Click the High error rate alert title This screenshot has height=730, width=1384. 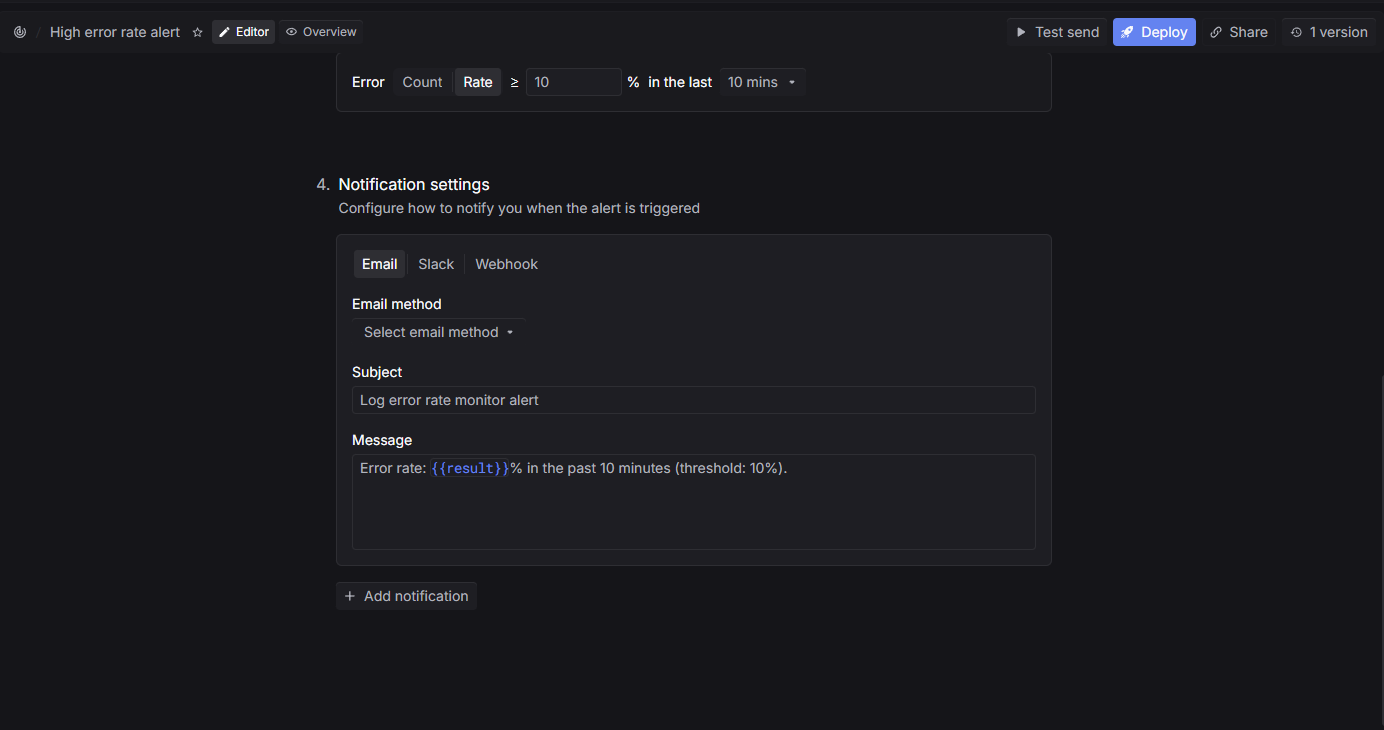115,32
